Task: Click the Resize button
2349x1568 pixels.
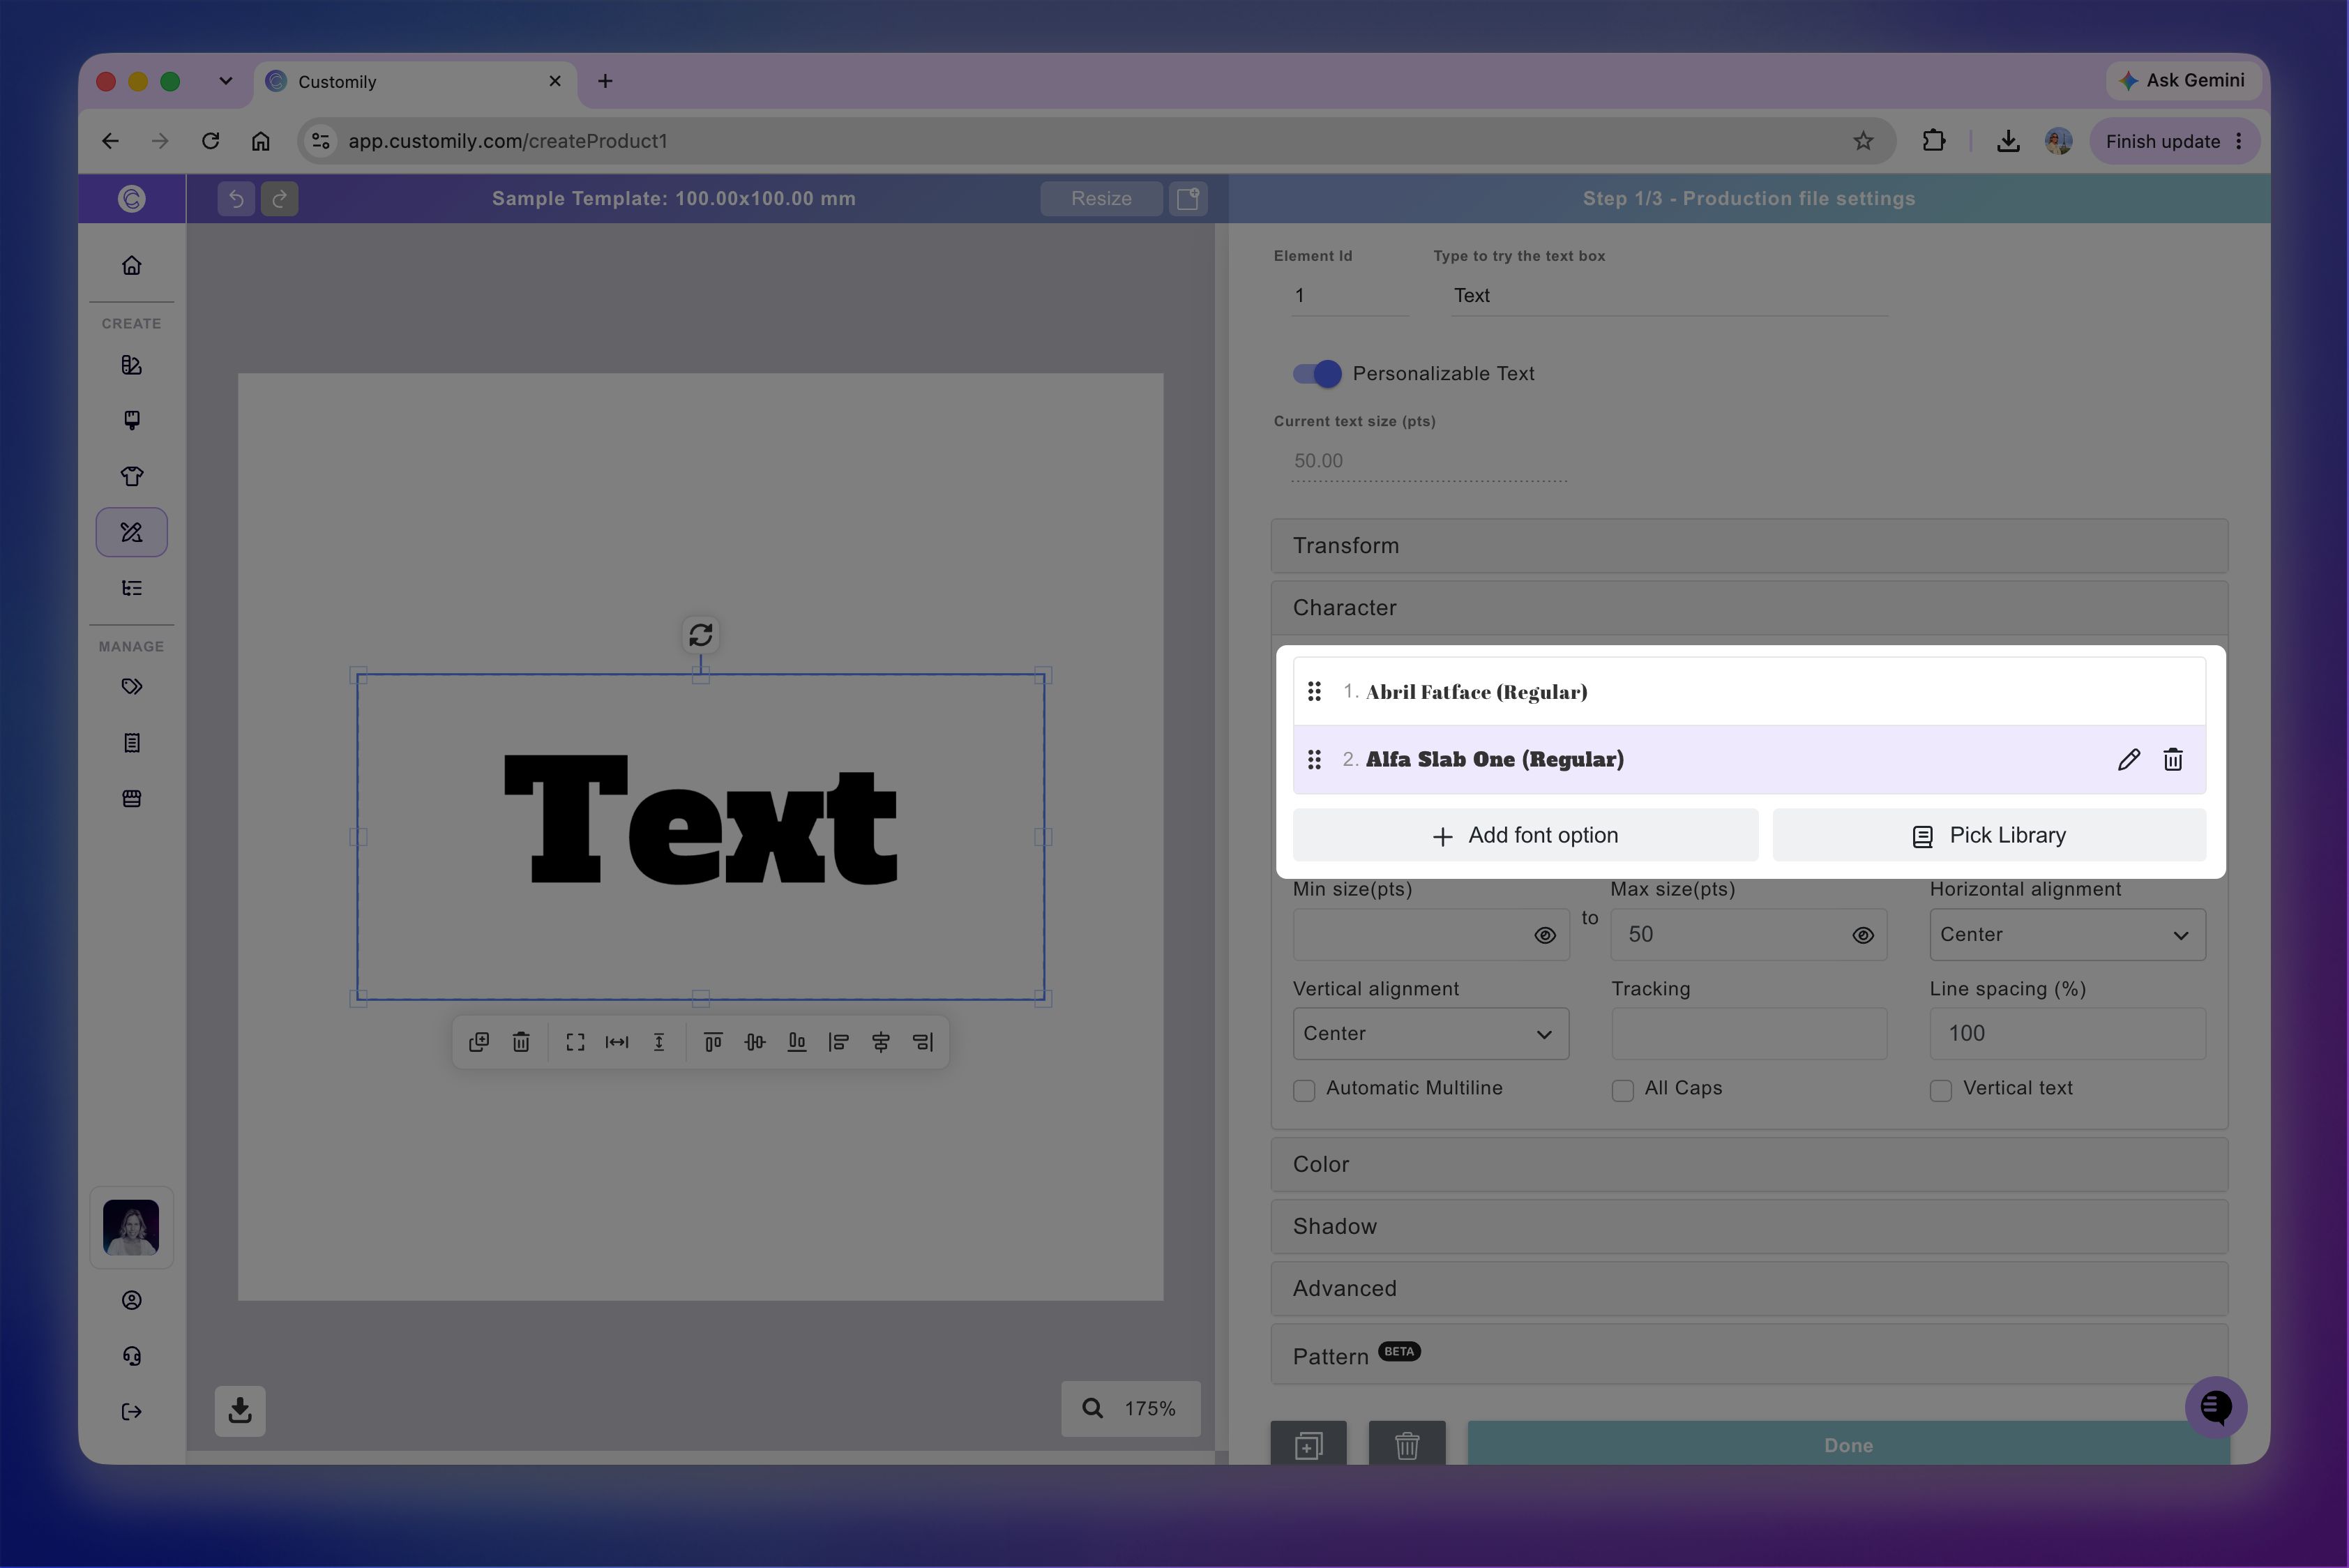Action: [x=1101, y=198]
